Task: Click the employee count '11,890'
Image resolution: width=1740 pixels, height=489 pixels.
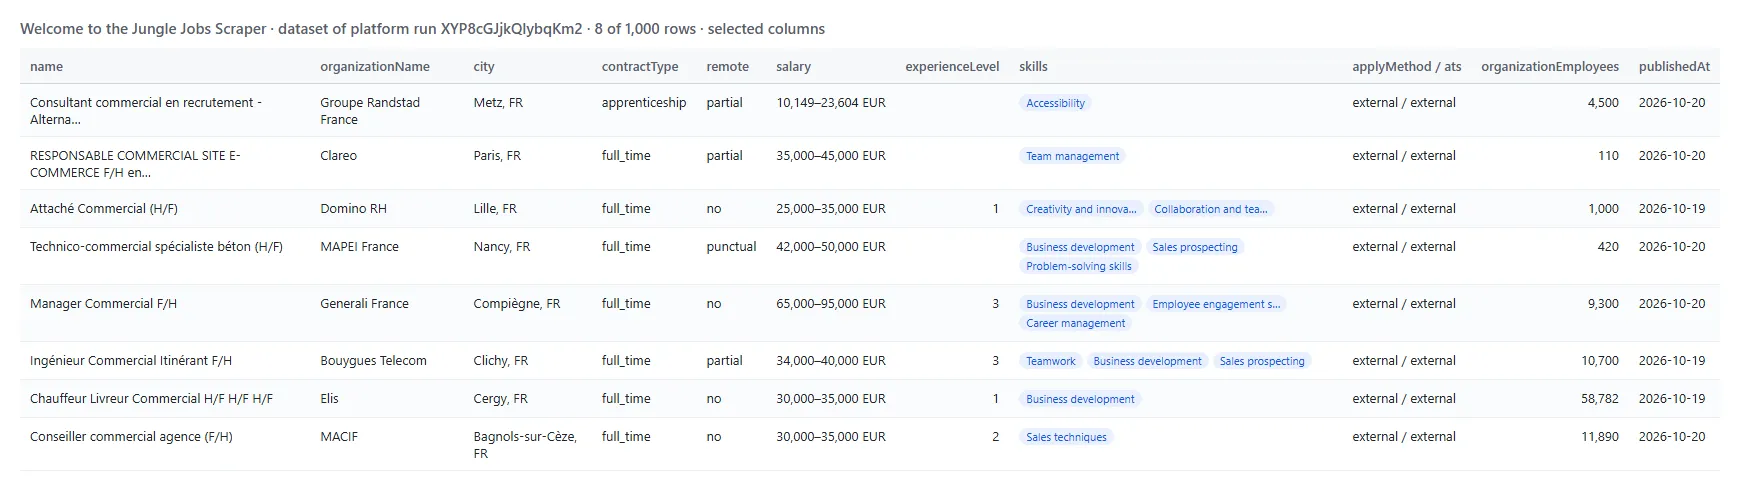Action: pos(1600,437)
